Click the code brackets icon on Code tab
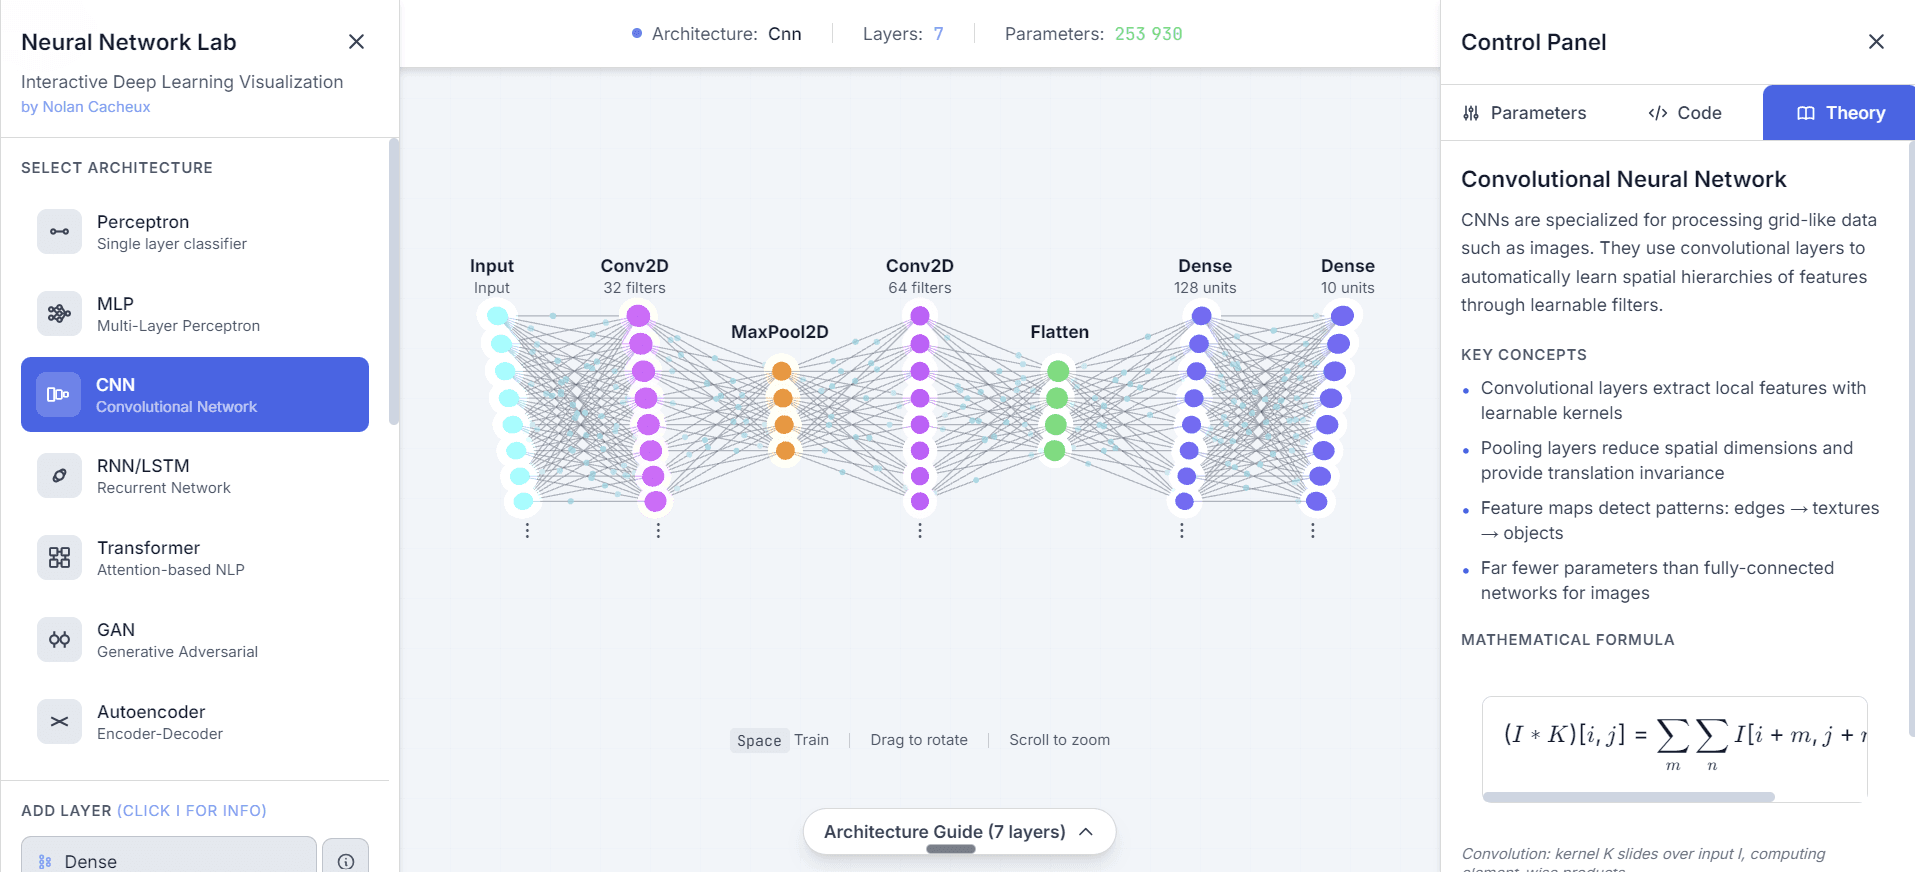Image resolution: width=1915 pixels, height=872 pixels. click(x=1657, y=113)
